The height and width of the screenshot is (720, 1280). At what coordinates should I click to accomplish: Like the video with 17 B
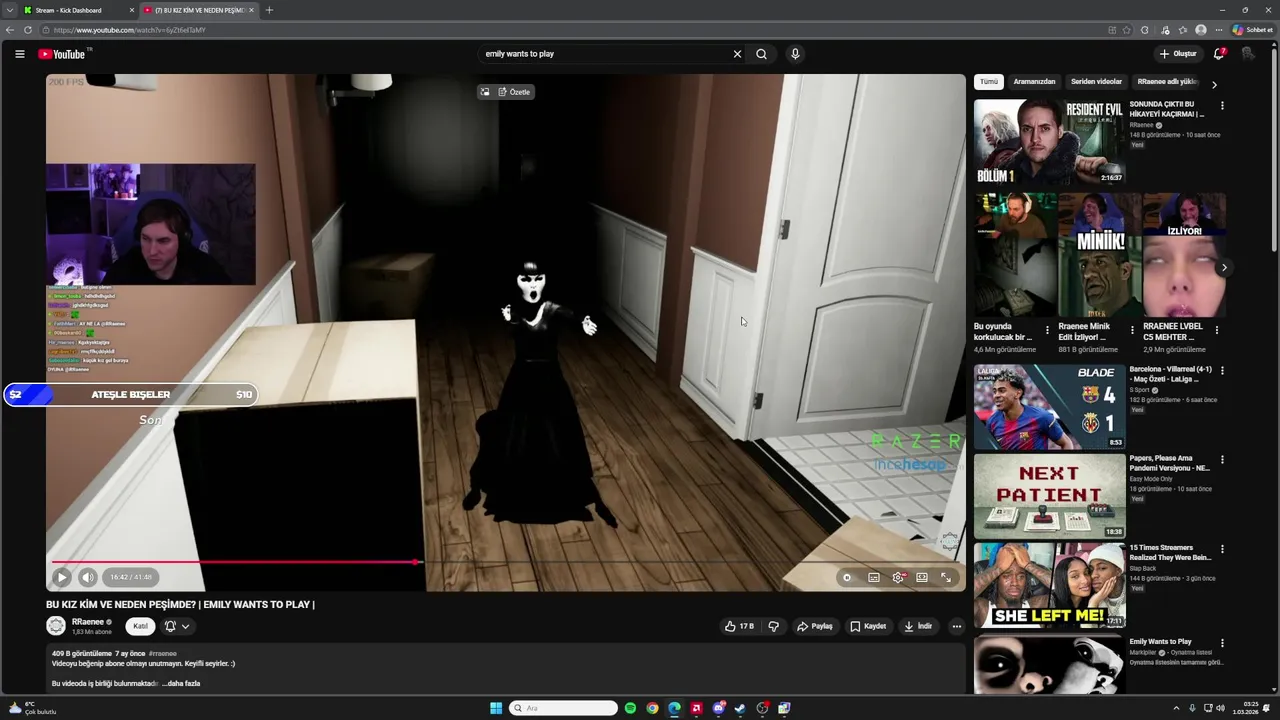pos(740,626)
